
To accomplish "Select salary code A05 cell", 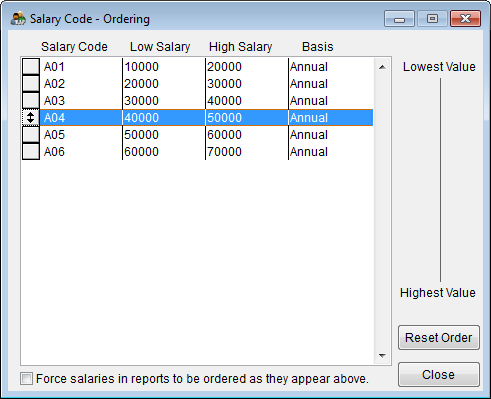I will (81, 135).
